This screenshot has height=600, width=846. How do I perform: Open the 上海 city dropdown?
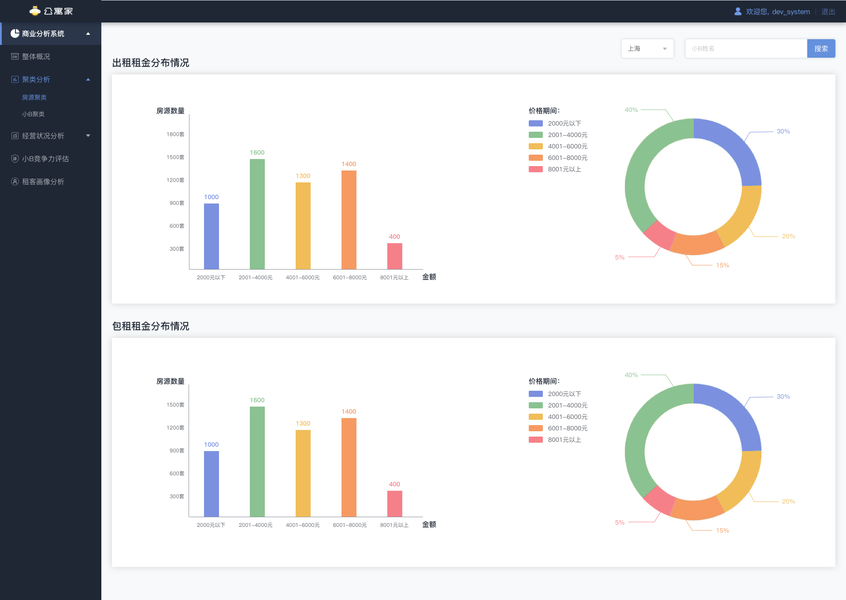[x=647, y=49]
